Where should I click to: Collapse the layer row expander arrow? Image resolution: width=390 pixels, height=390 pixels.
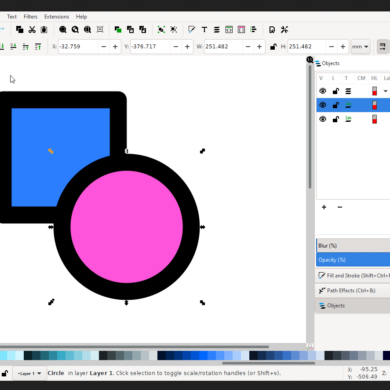click(385, 91)
